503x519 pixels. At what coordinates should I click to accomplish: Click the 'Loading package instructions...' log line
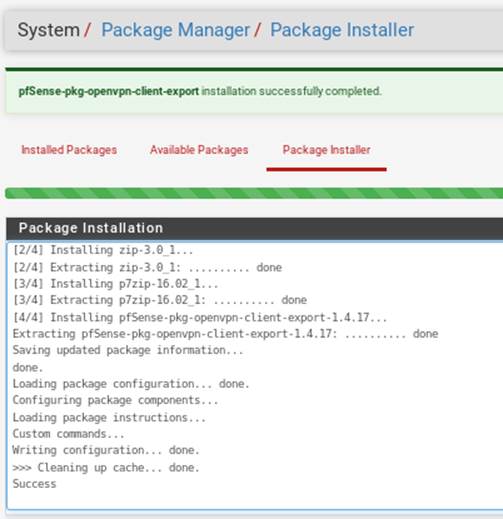coord(109,418)
